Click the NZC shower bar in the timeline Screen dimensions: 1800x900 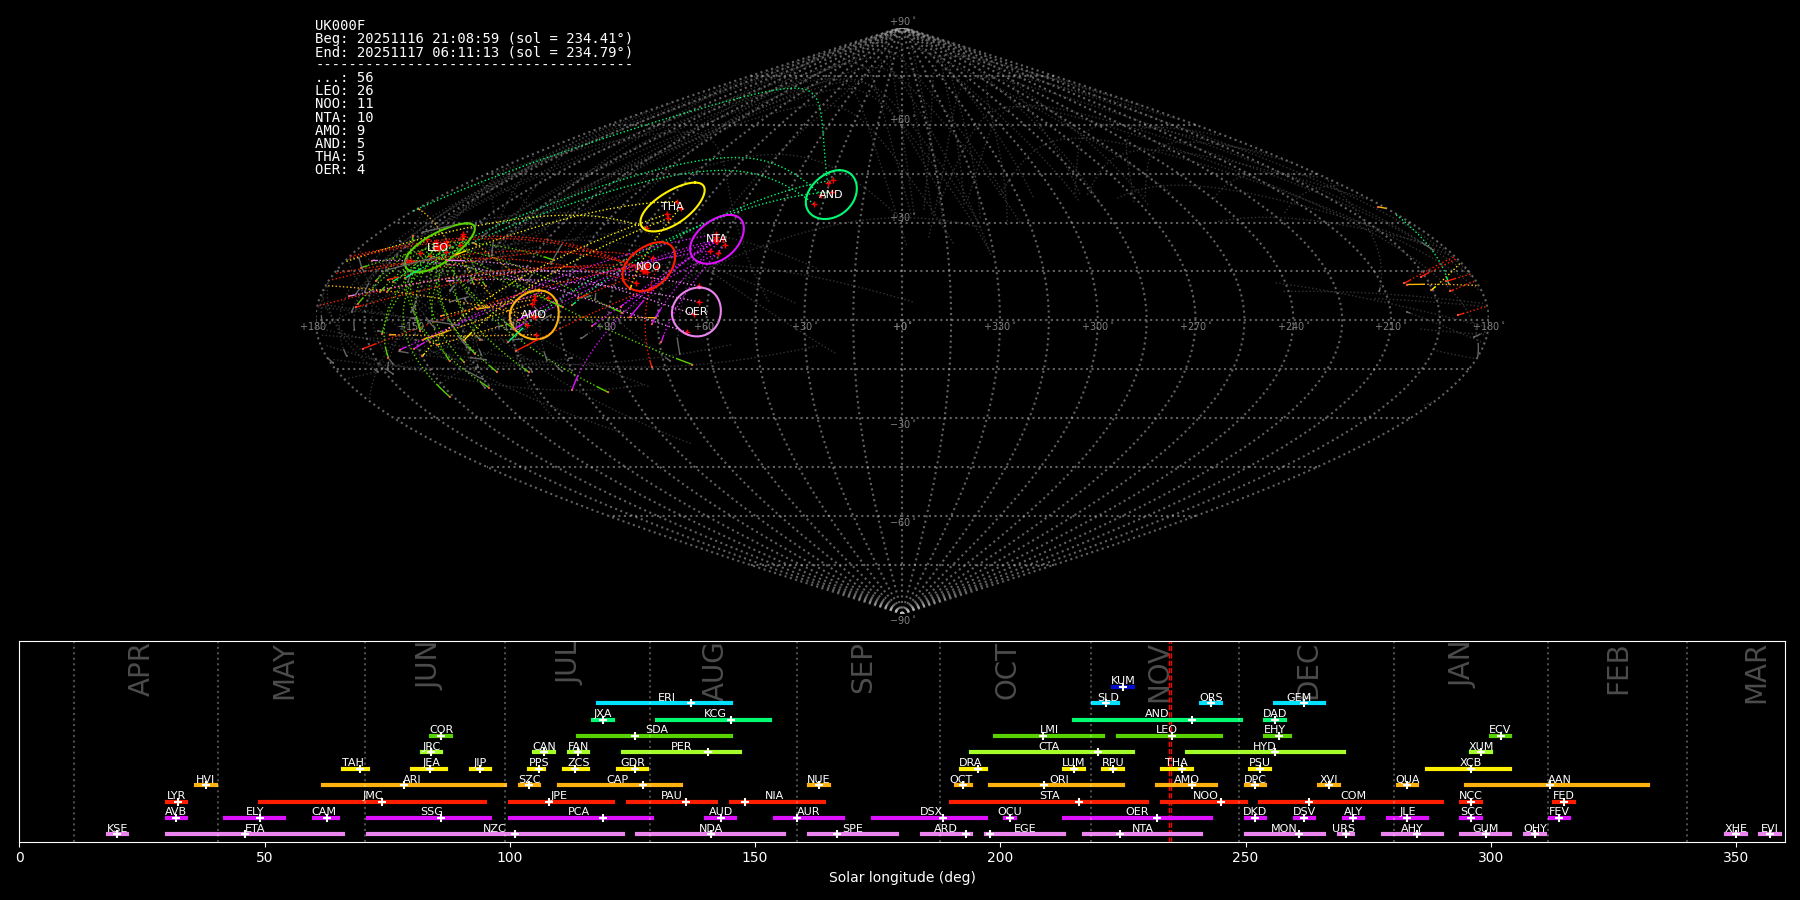495,834
